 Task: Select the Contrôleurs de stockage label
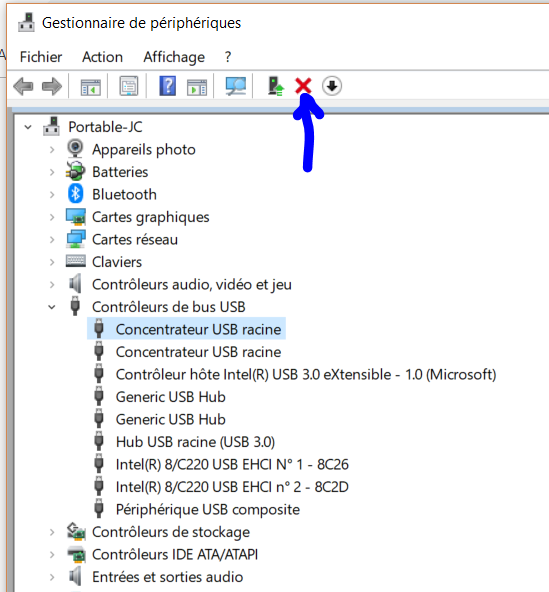point(171,532)
